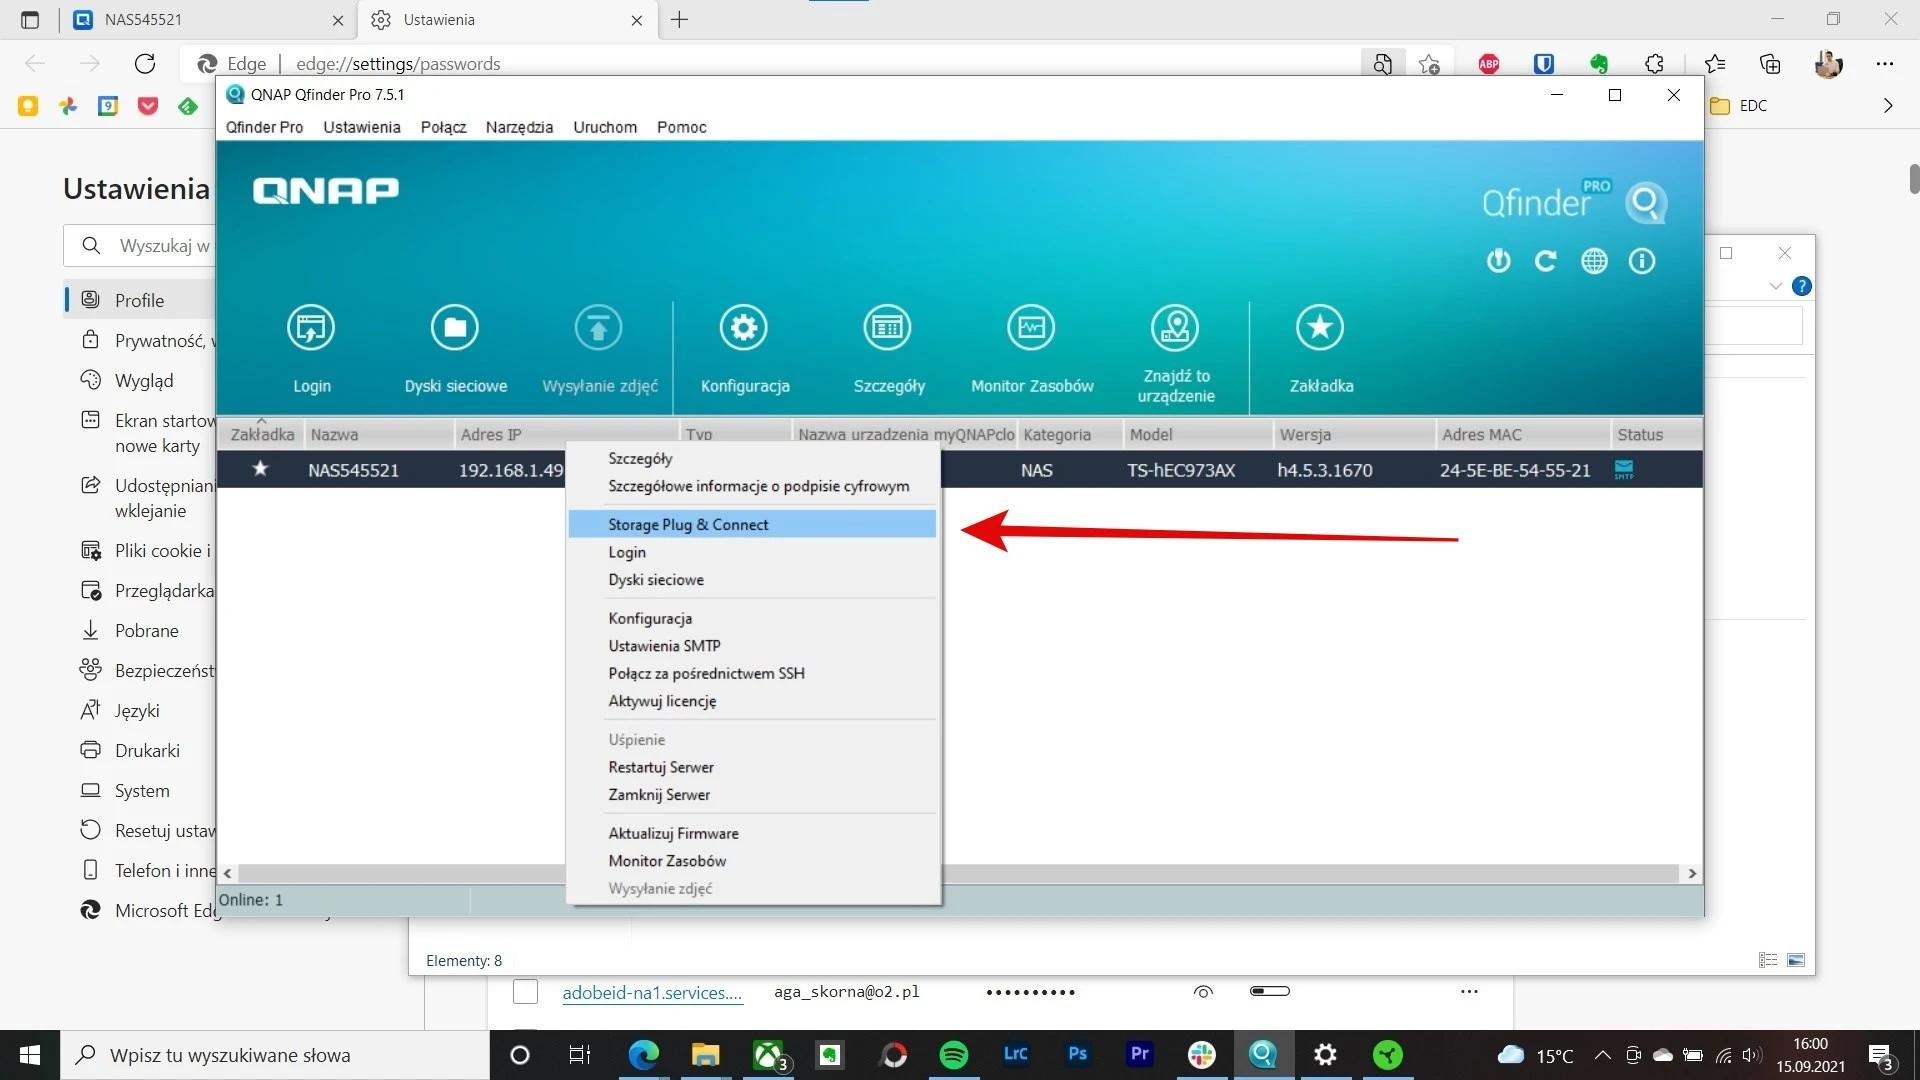Open a new browser tab

(x=680, y=20)
